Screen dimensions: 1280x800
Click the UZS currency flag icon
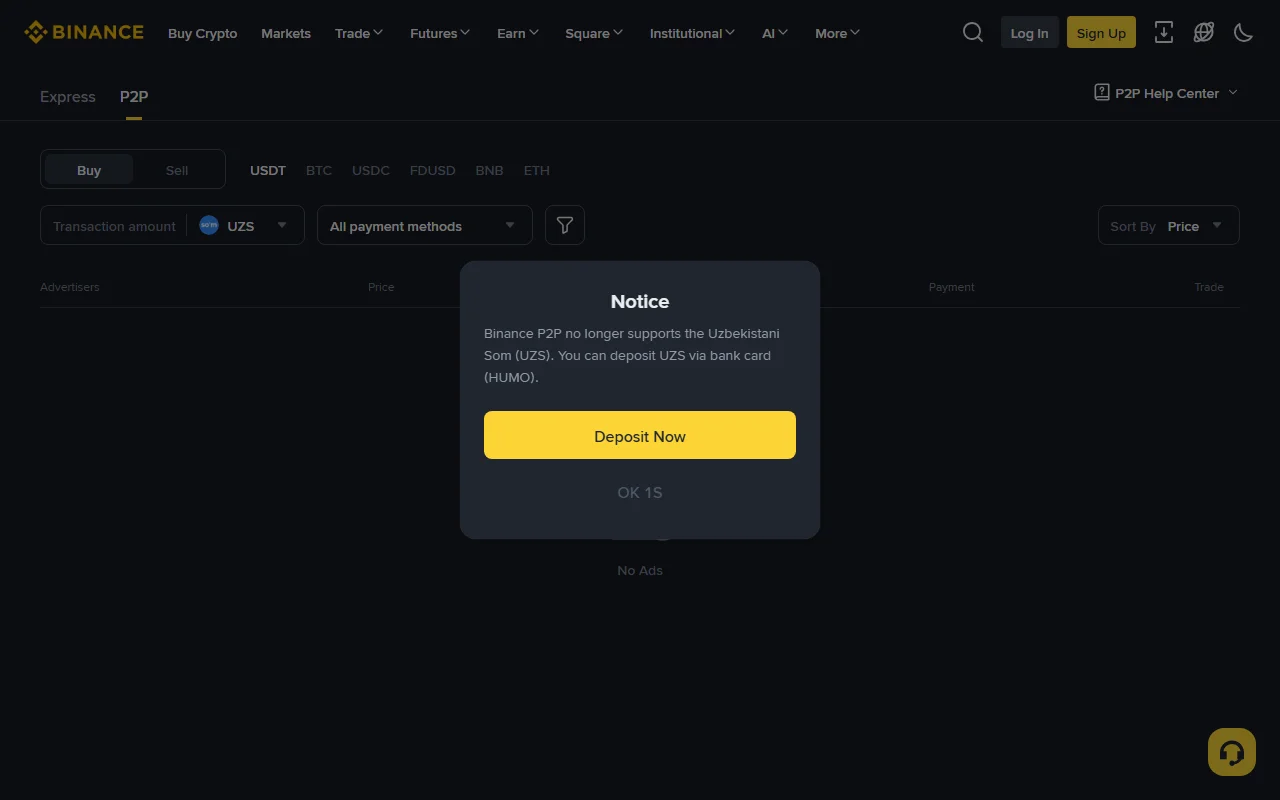[209, 225]
